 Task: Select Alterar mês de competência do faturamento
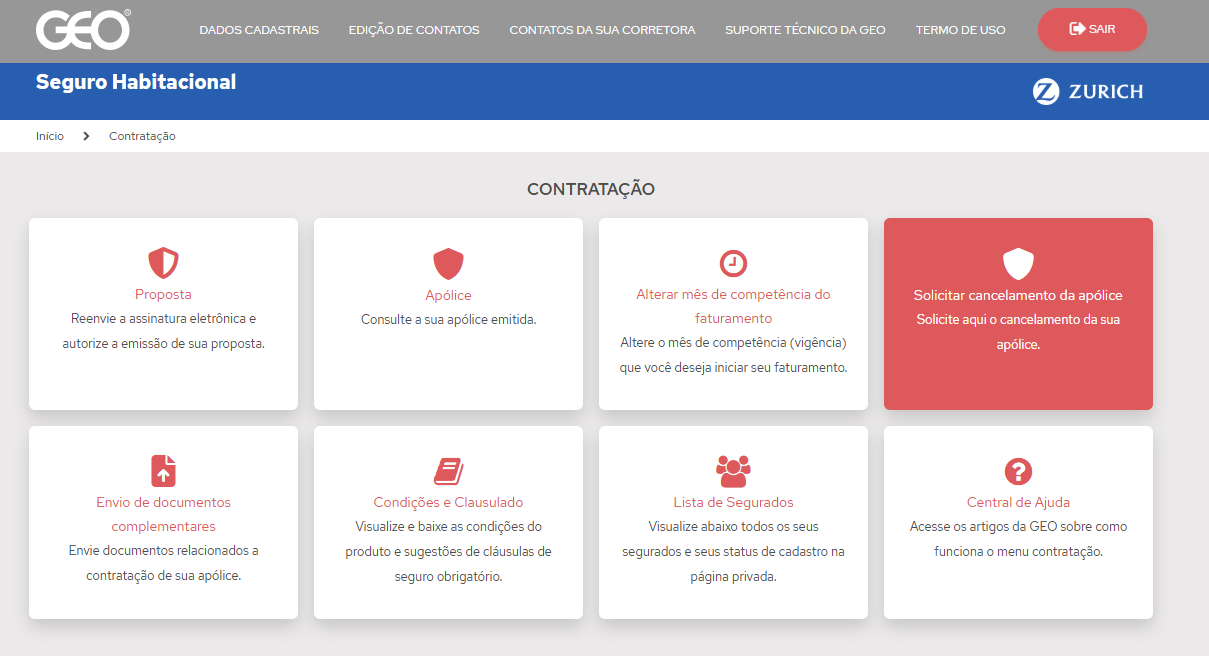coord(733,307)
